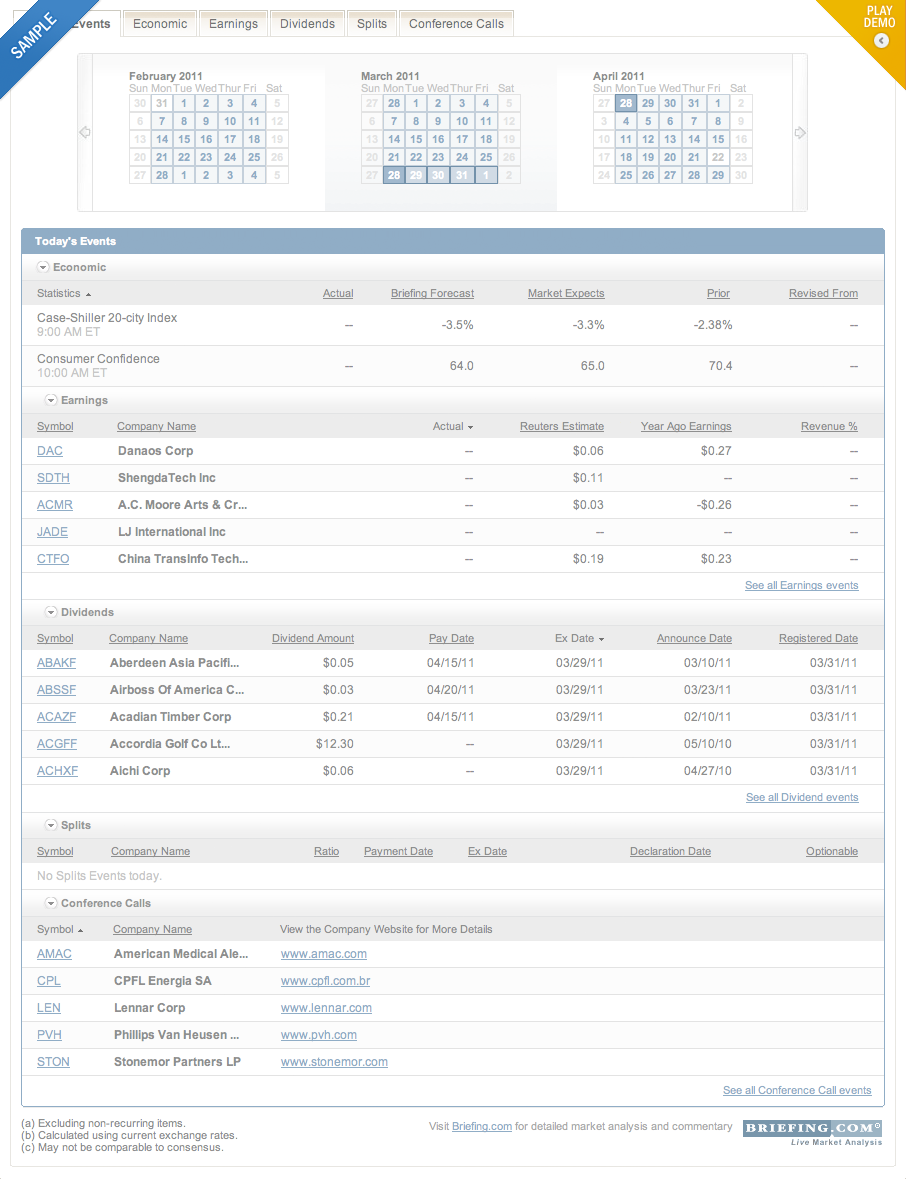Open the CPL symbol link

tap(49, 980)
